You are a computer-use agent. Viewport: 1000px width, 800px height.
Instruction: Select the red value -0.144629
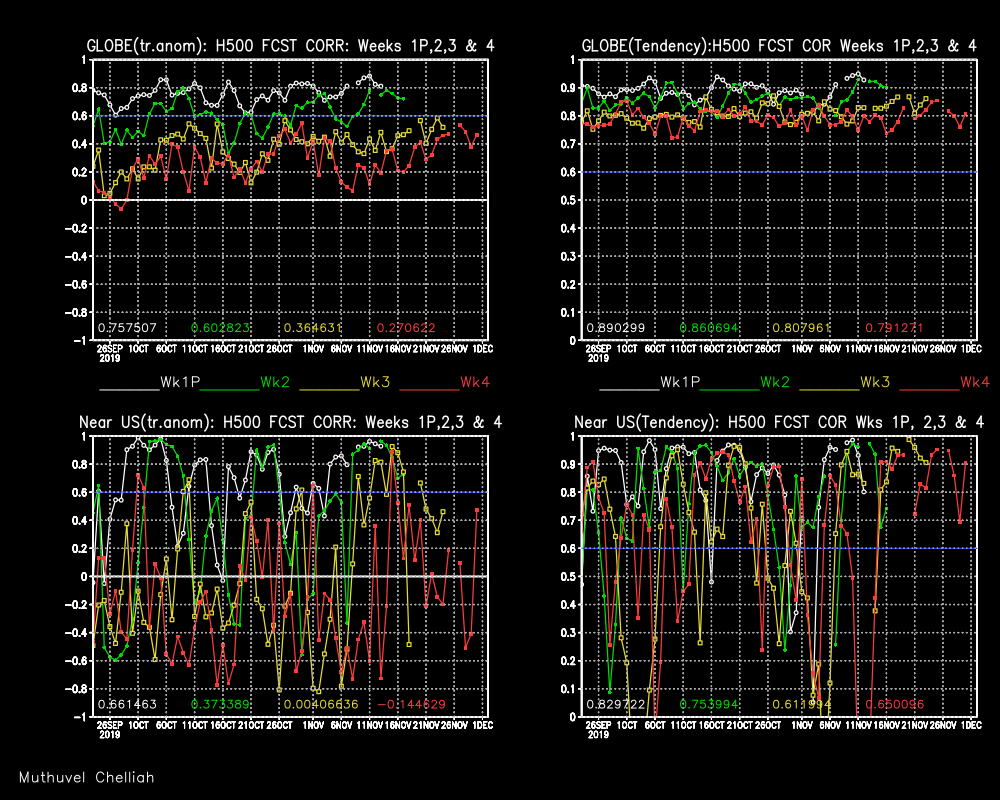click(411, 704)
